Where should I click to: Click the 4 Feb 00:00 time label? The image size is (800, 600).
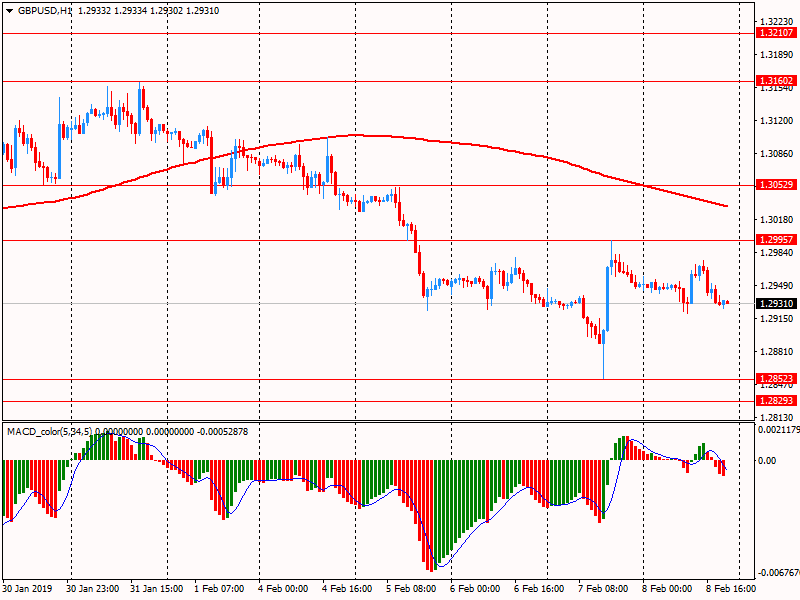(283, 588)
